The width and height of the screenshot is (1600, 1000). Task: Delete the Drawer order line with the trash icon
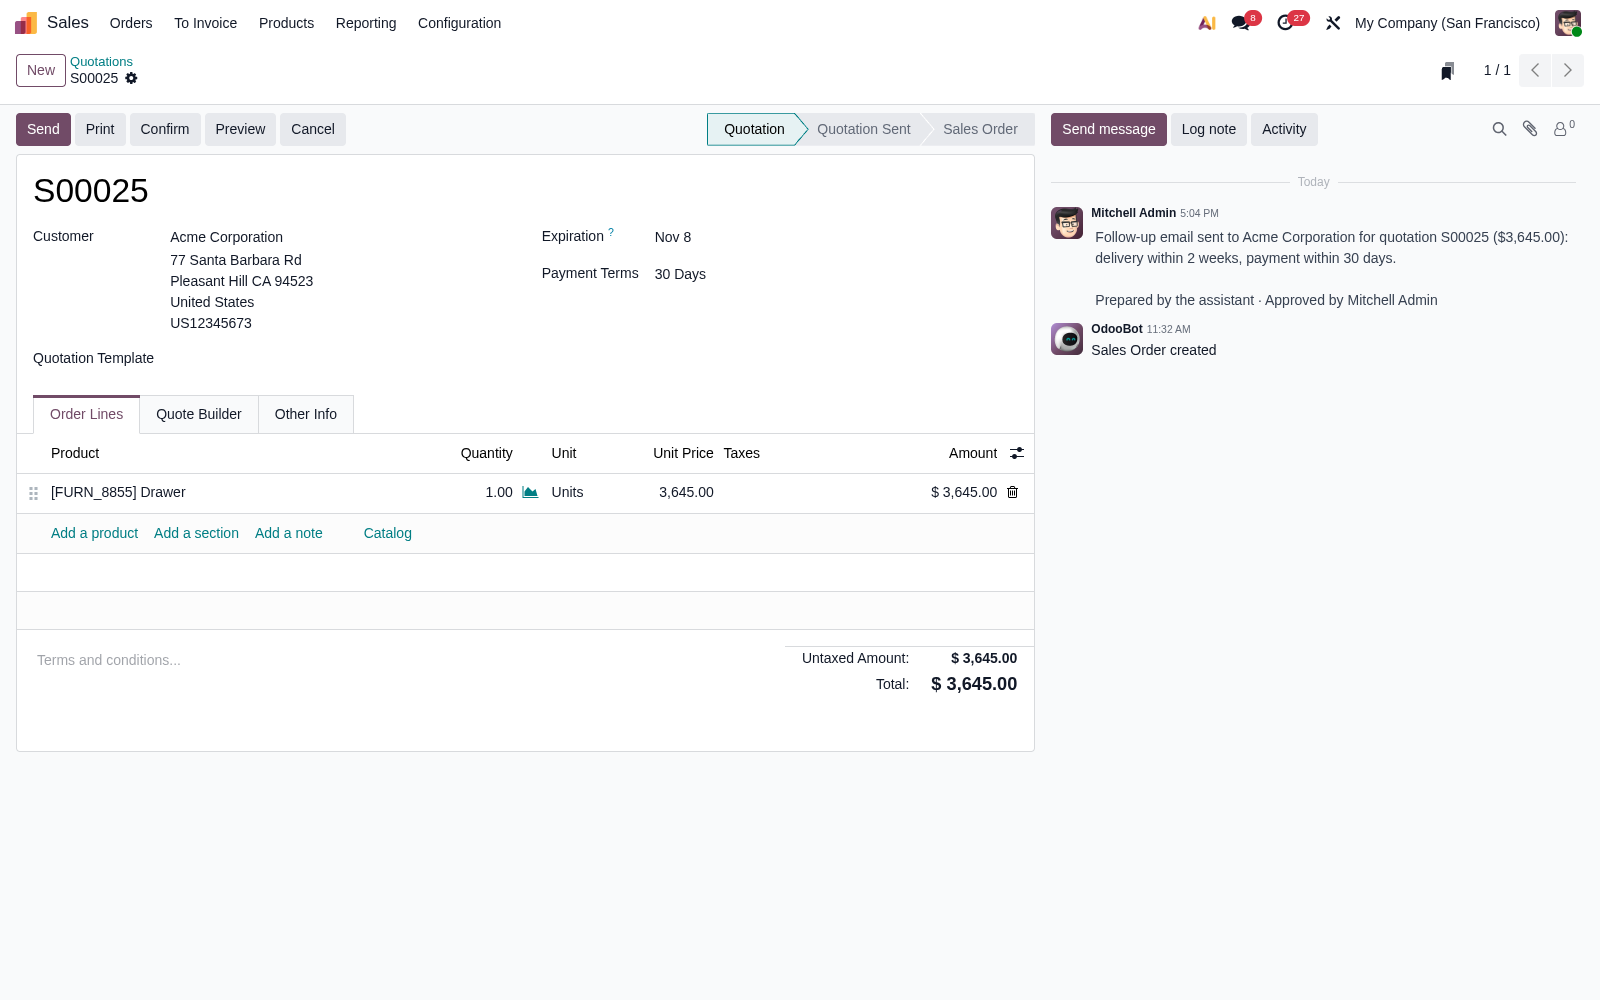point(1012,492)
